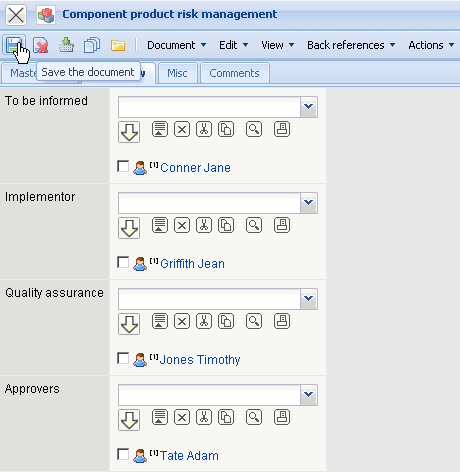Open the Jones Timothy link
460x472 pixels.
click(200, 360)
